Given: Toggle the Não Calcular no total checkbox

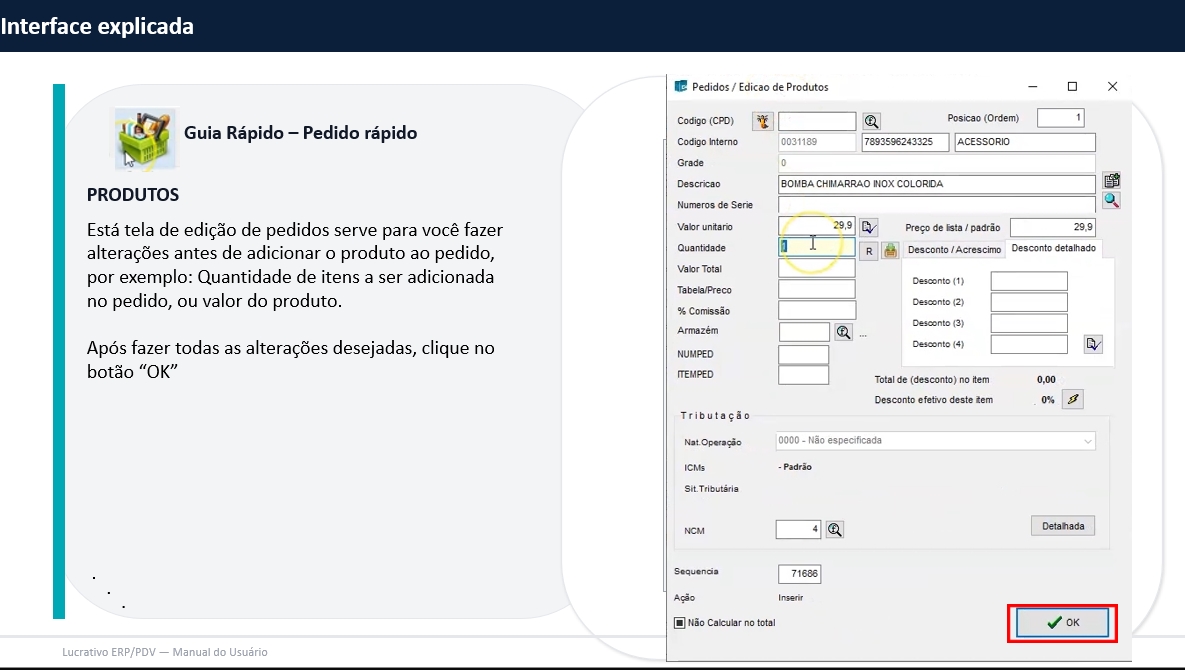Looking at the screenshot, I should 680,623.
